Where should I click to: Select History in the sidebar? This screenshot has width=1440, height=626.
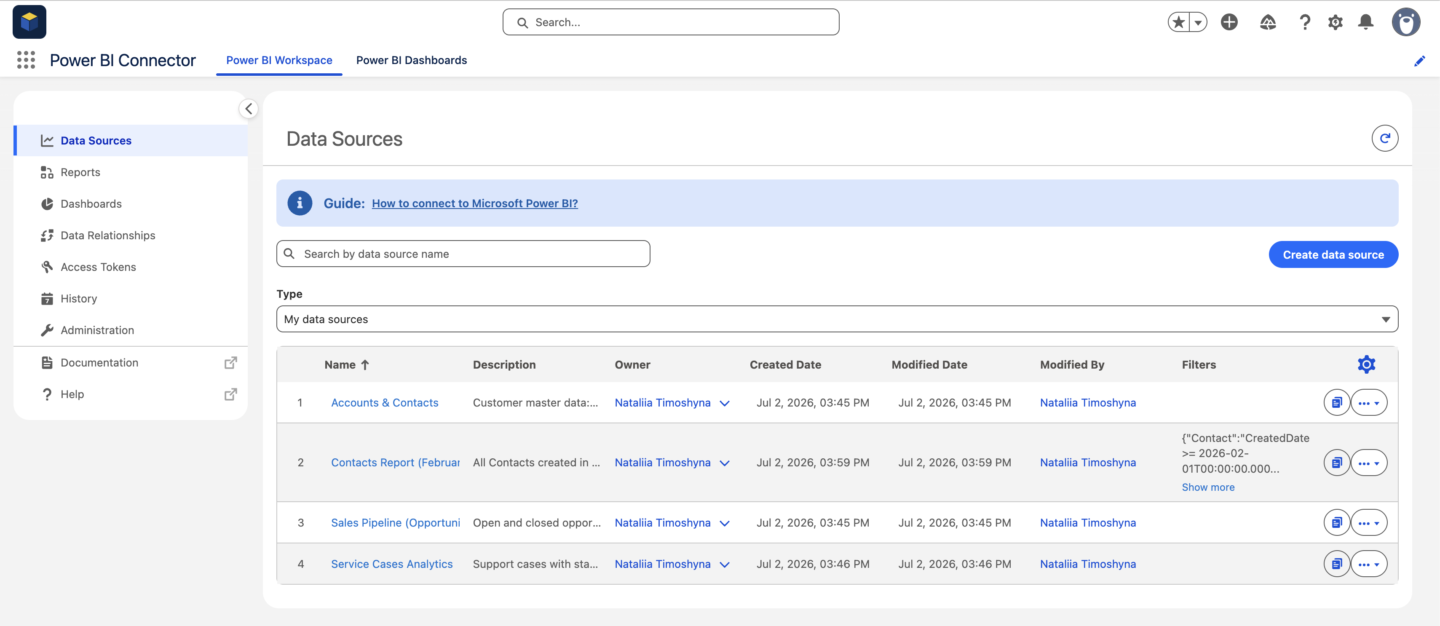pyautogui.click(x=131, y=298)
